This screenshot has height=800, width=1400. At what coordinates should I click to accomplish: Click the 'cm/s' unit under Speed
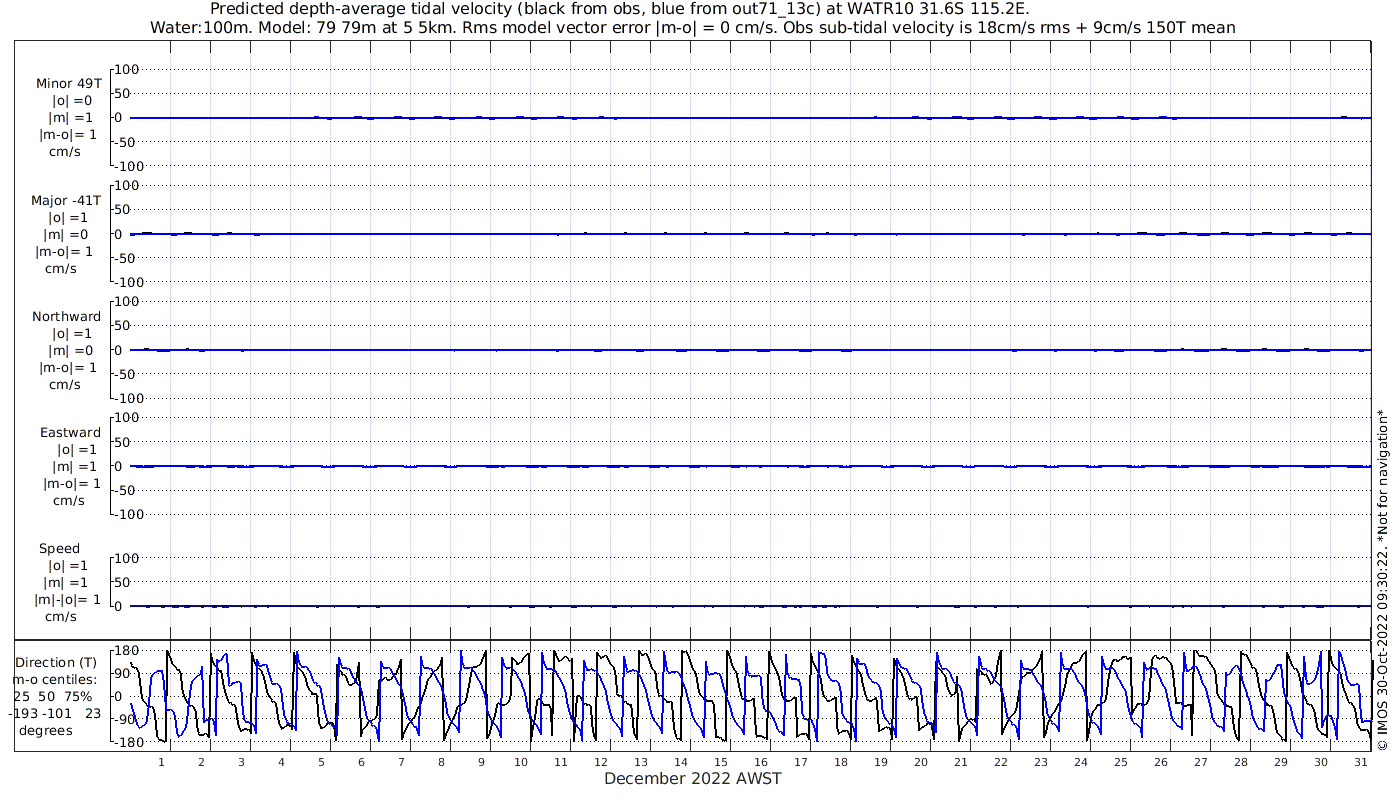point(60,617)
